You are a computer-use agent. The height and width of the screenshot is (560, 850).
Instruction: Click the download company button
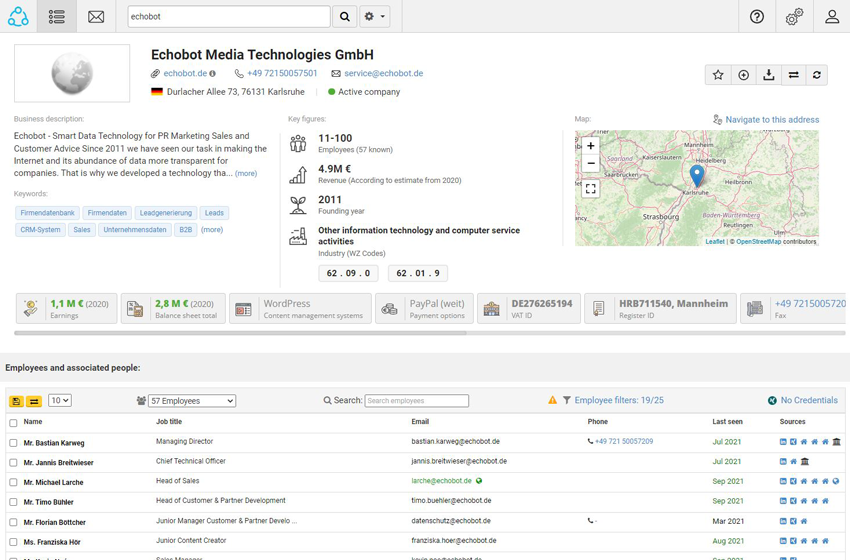click(x=769, y=75)
